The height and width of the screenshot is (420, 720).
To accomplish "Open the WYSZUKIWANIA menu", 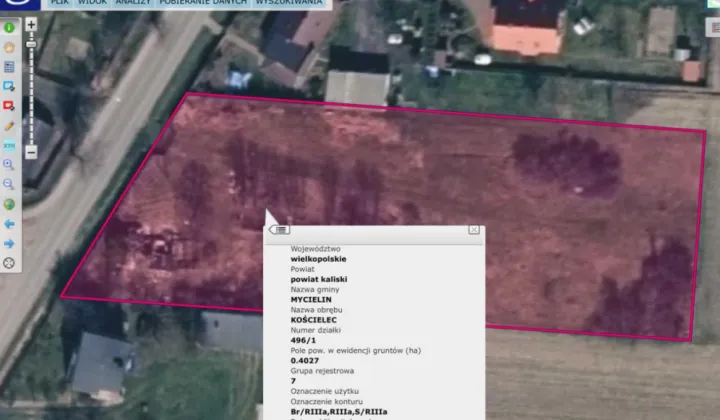I will [289, 3].
